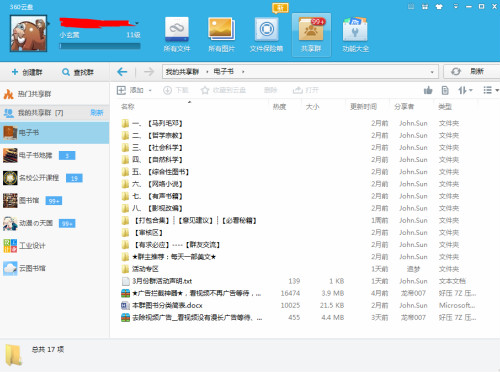Sort by 更新时间 column header
The image size is (500, 372).
tap(363, 107)
